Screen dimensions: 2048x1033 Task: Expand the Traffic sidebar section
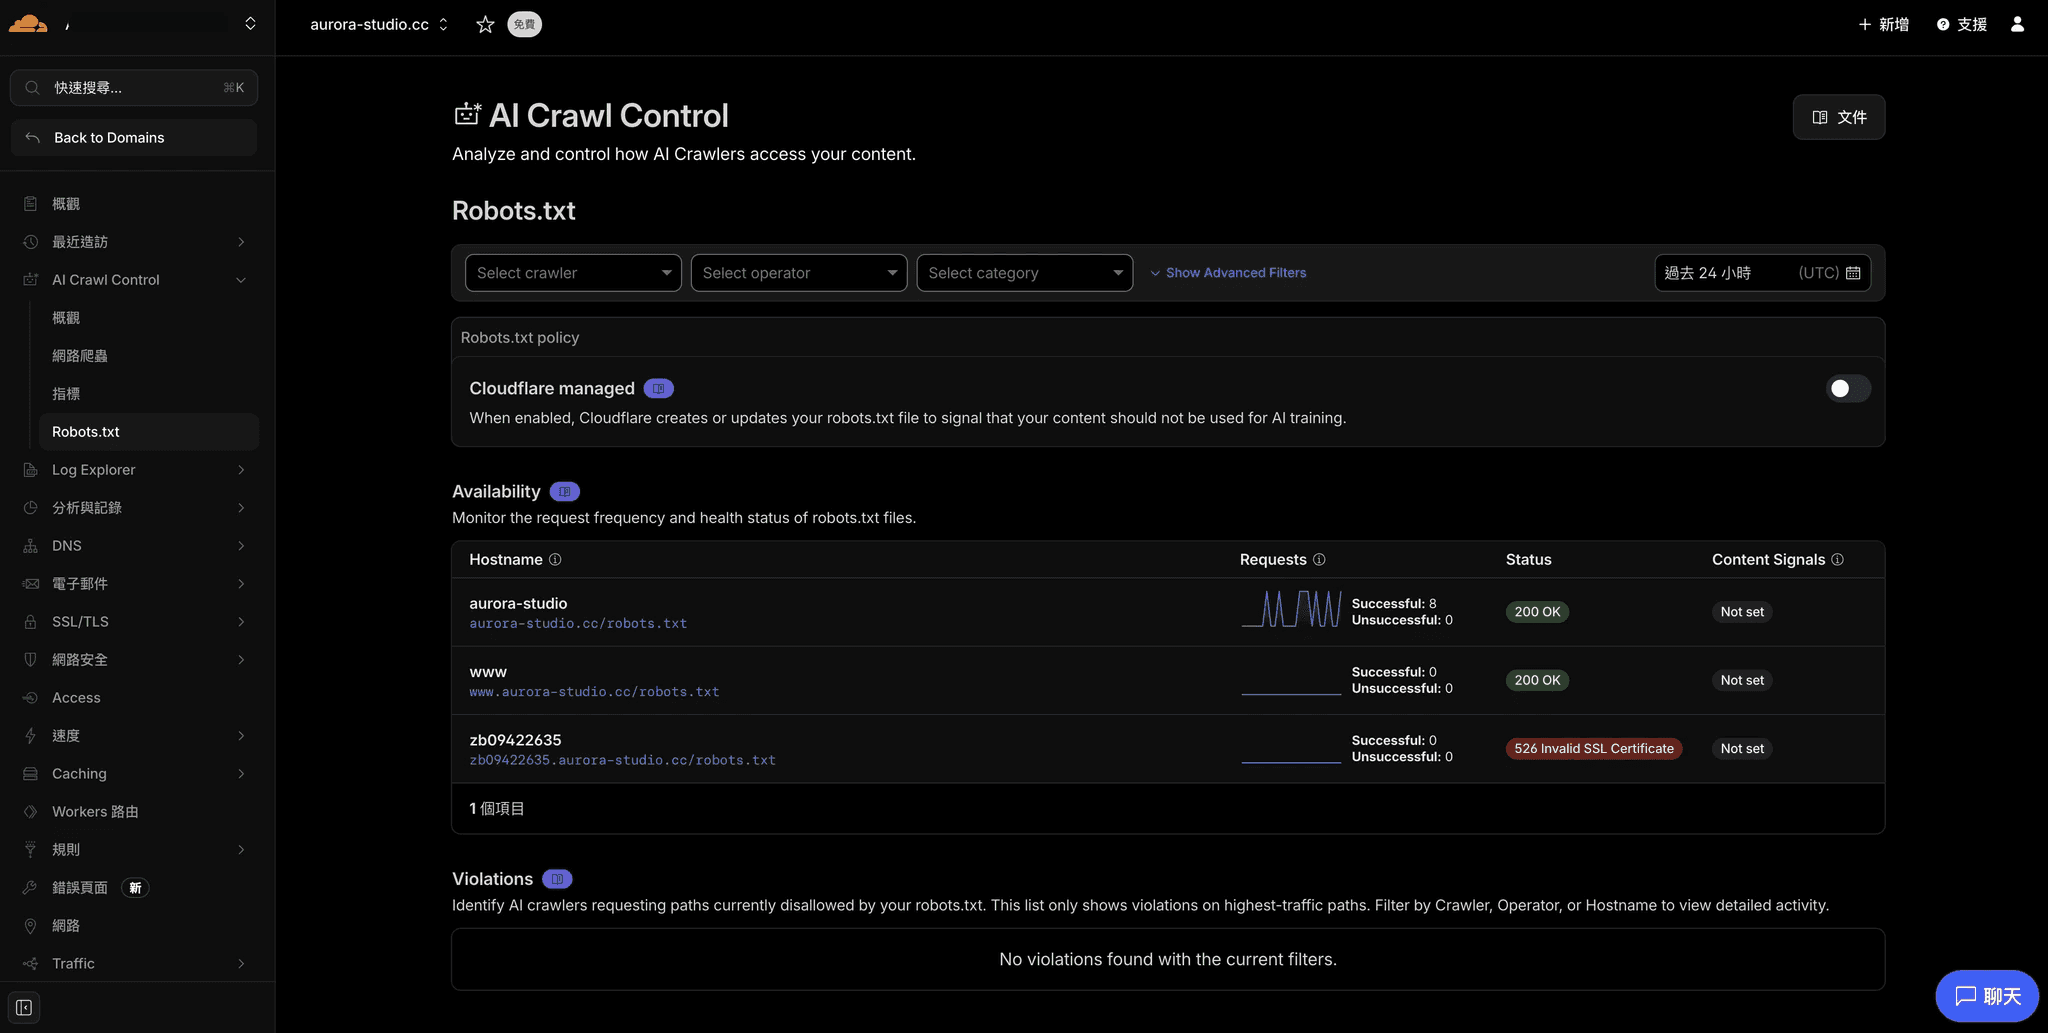point(241,964)
